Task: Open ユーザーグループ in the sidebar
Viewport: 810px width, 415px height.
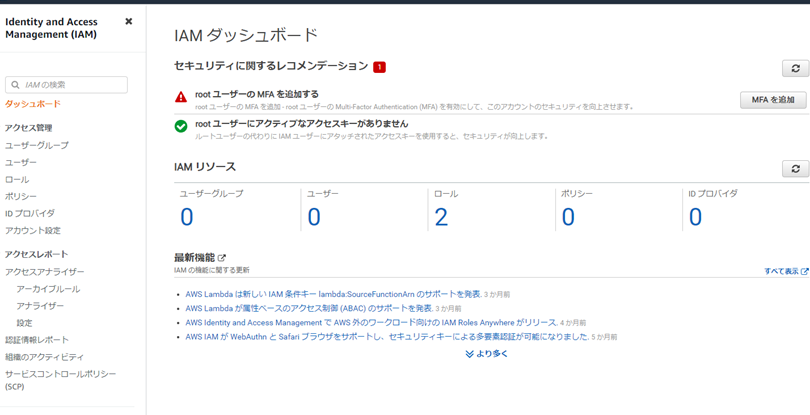Action: point(36,145)
